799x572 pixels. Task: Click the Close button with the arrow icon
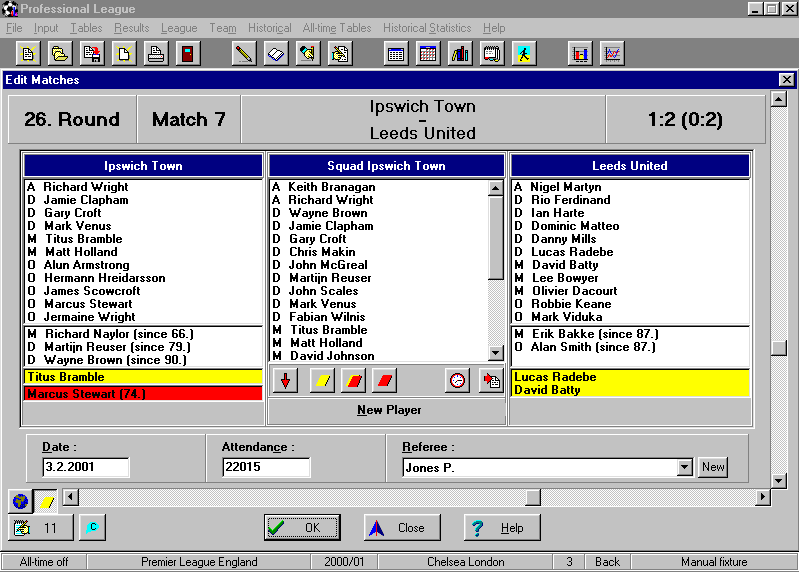(402, 527)
